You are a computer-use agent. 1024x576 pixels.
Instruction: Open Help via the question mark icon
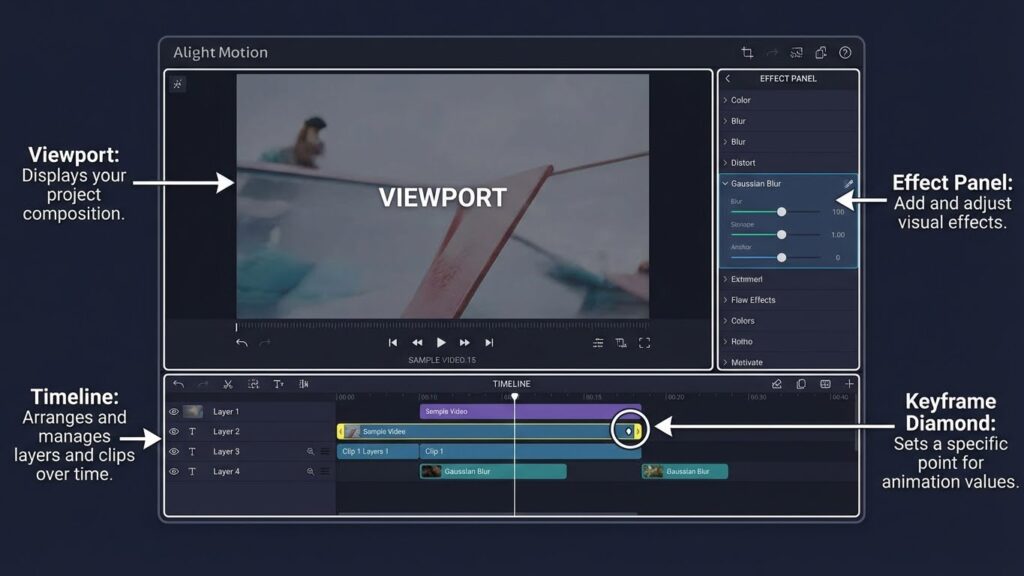845,51
